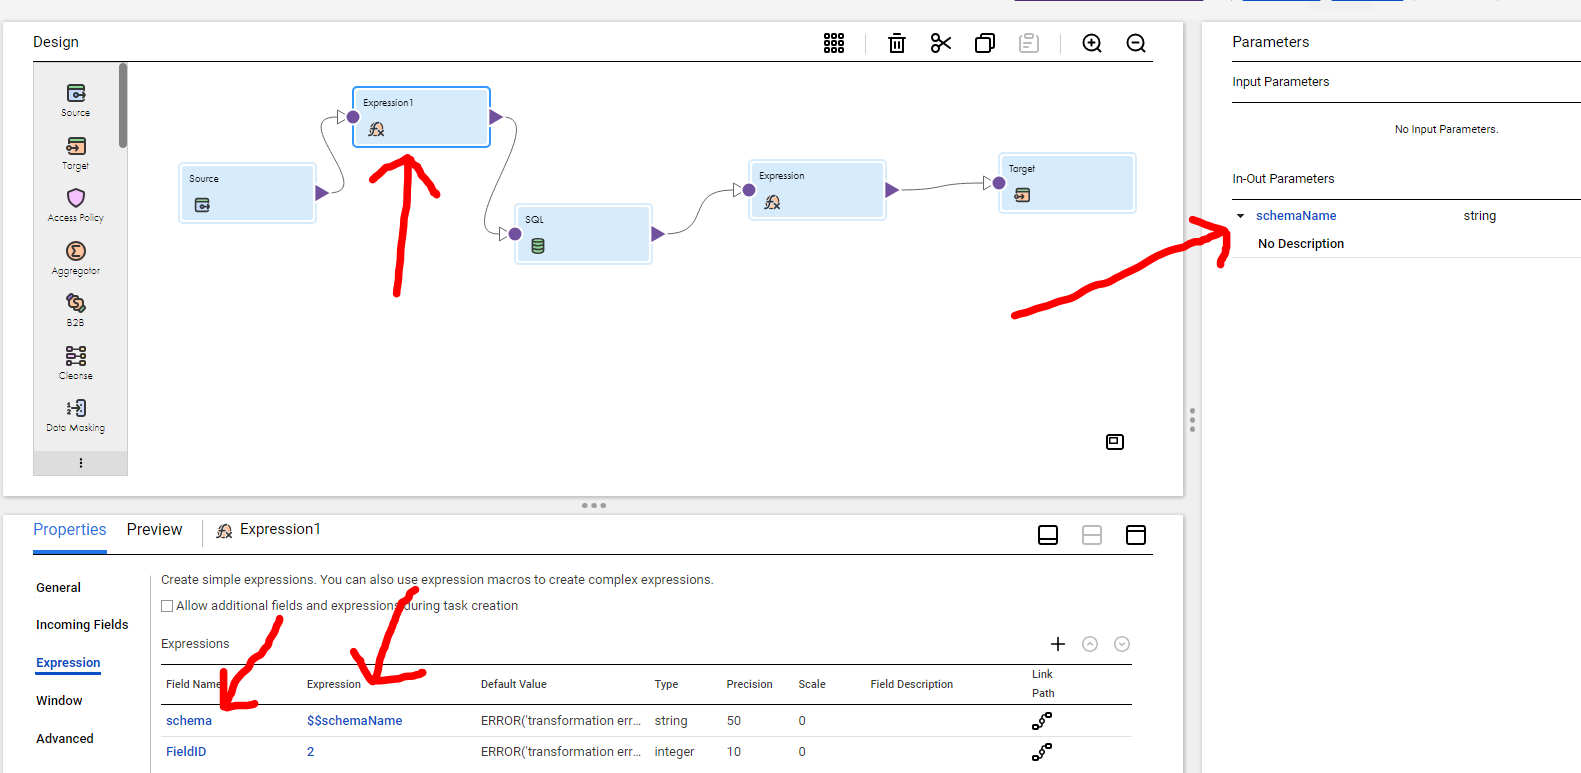Open the Window properties section
The height and width of the screenshot is (773, 1581).
click(59, 701)
